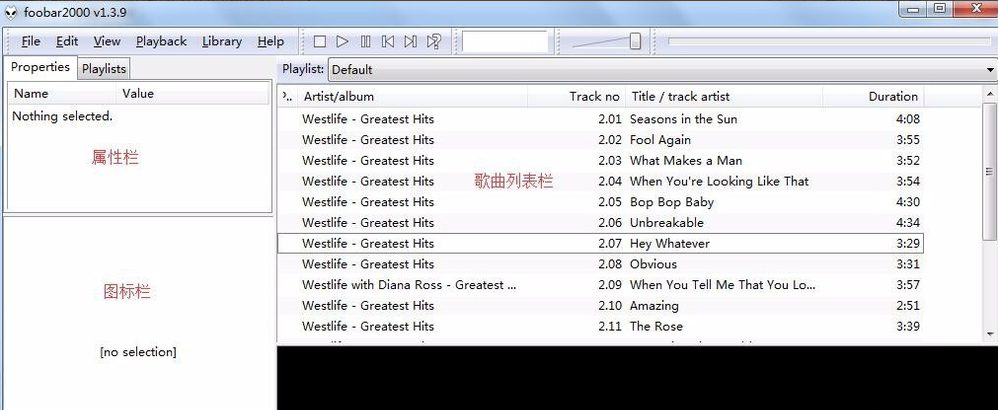Click Westlife with Diana Ross - Greatest artist cell
Screen dimensions: 998x410
pyautogui.click(x=409, y=285)
